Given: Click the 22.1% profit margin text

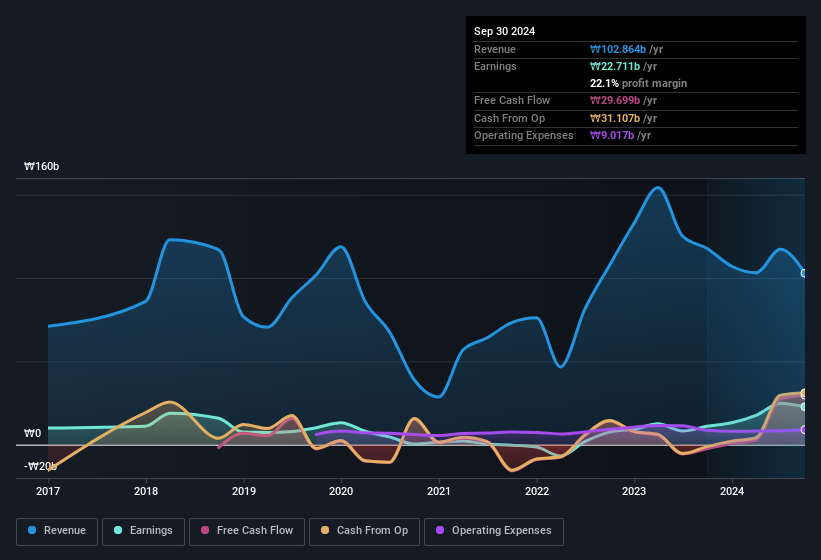Looking at the screenshot, I should click(x=638, y=83).
